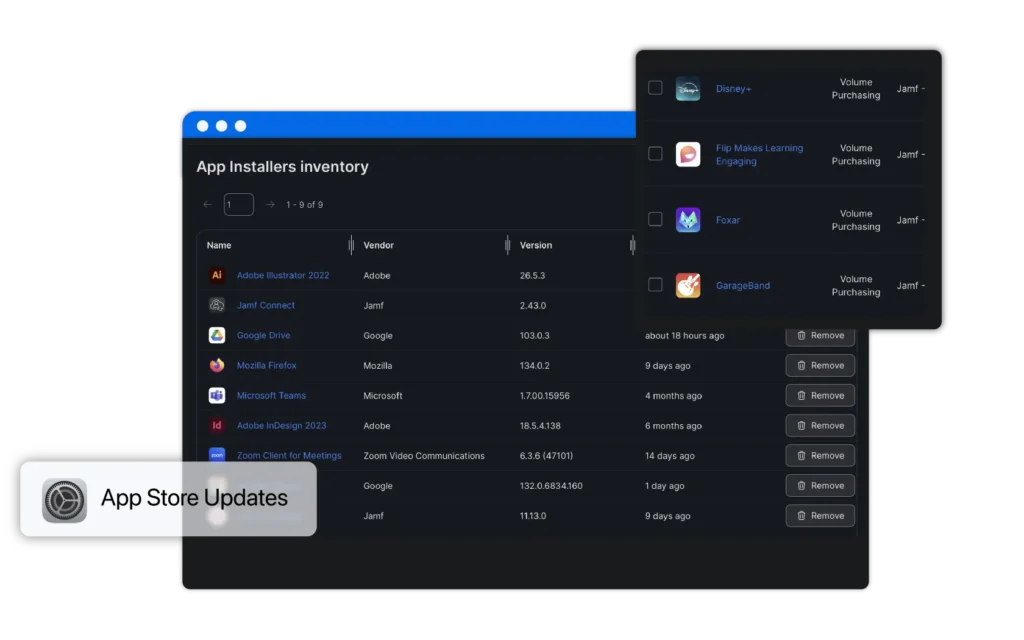Open the Zoom Client for Meetings link
The height and width of the screenshot is (640, 1024).
click(x=289, y=456)
